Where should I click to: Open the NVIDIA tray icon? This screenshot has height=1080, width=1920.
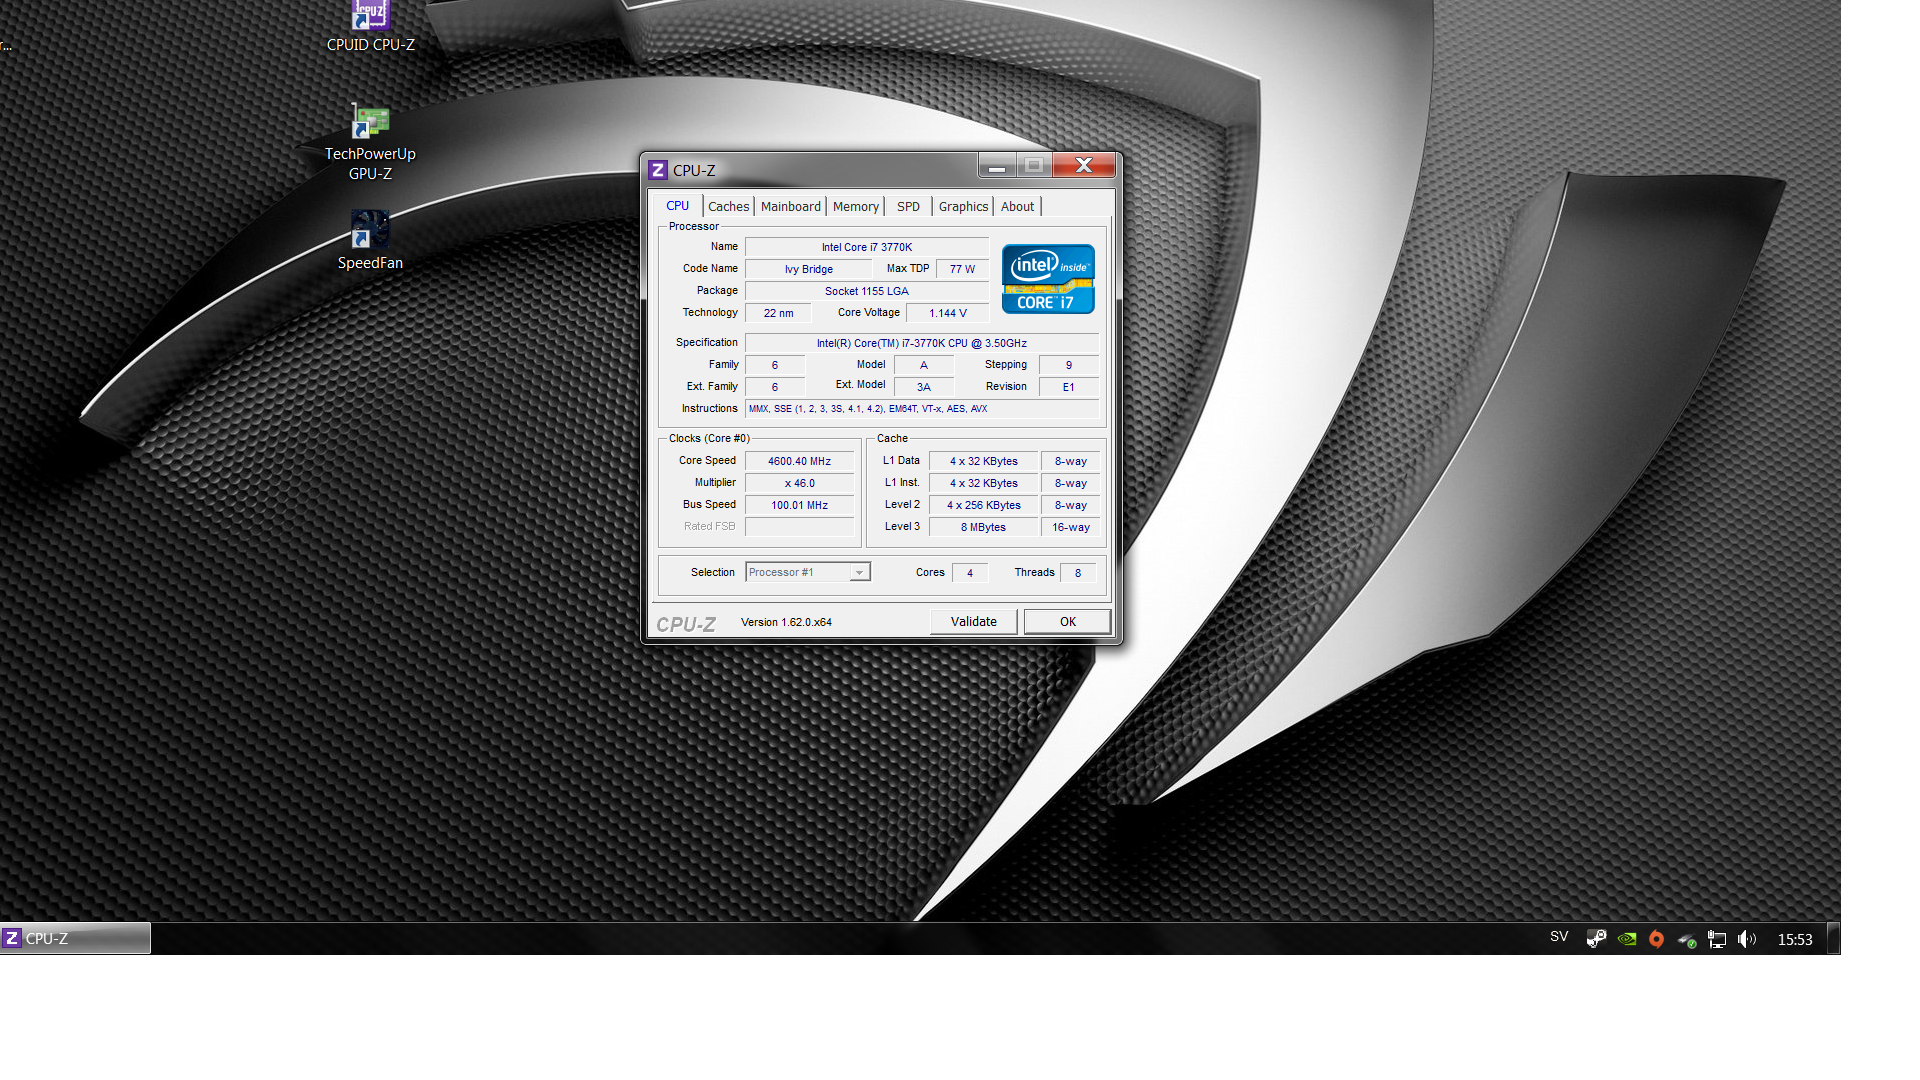click(1627, 939)
